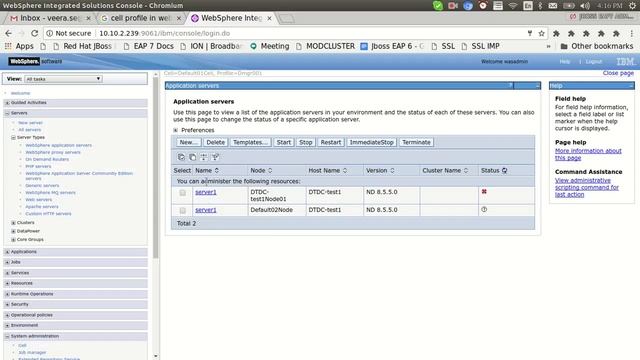
Task: Minimize the Application servers portlet
Action: [x=538, y=85]
